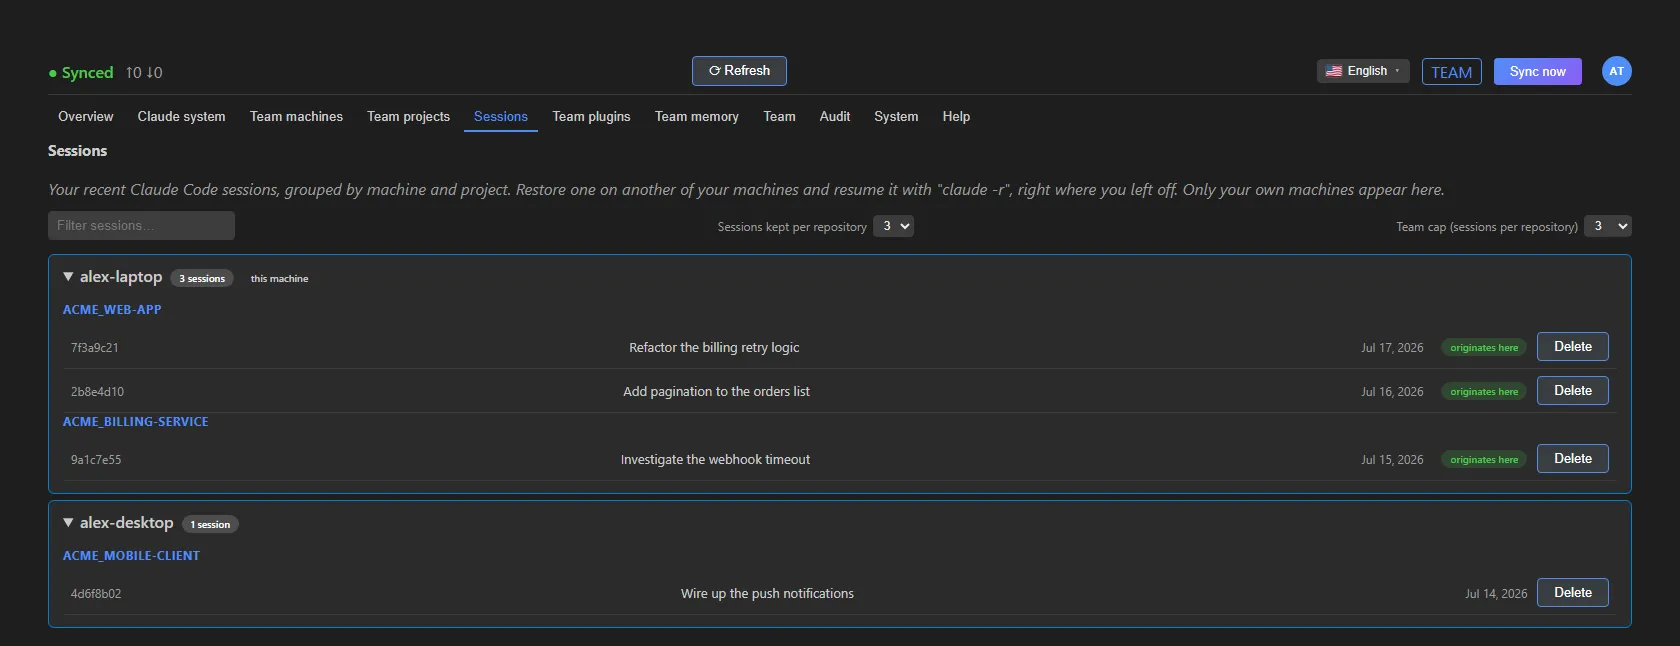Delete the Refactor the billing retry logic session
The height and width of the screenshot is (646, 1680).
click(x=1572, y=347)
